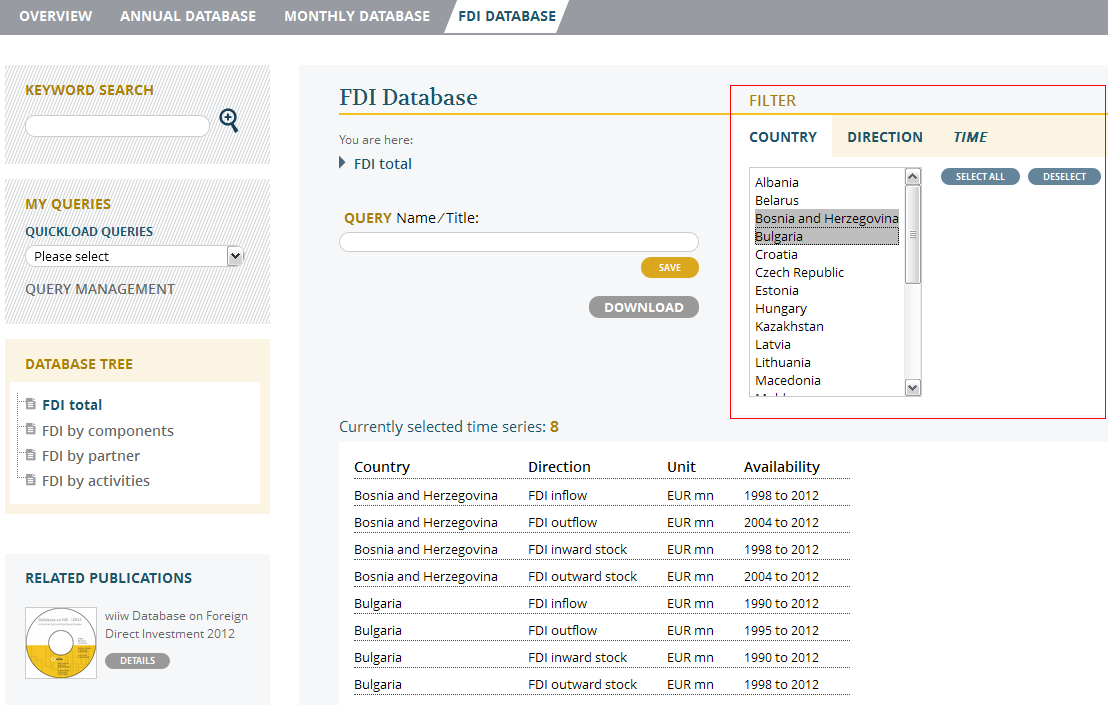Viewport: 1108px width, 705px height.
Task: Click the Query Name/Title input field
Action: point(518,242)
